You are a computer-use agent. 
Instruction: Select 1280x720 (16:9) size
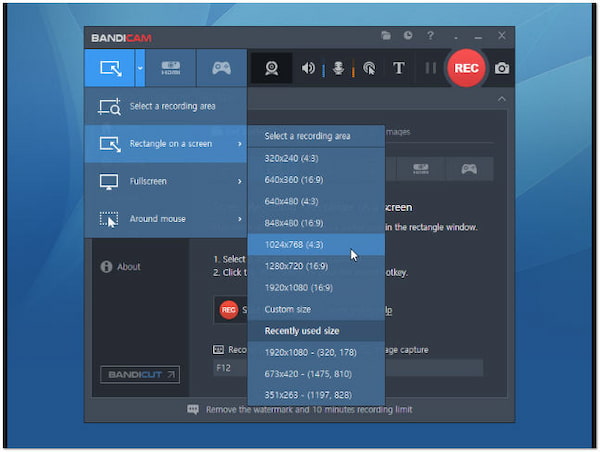coord(316,266)
